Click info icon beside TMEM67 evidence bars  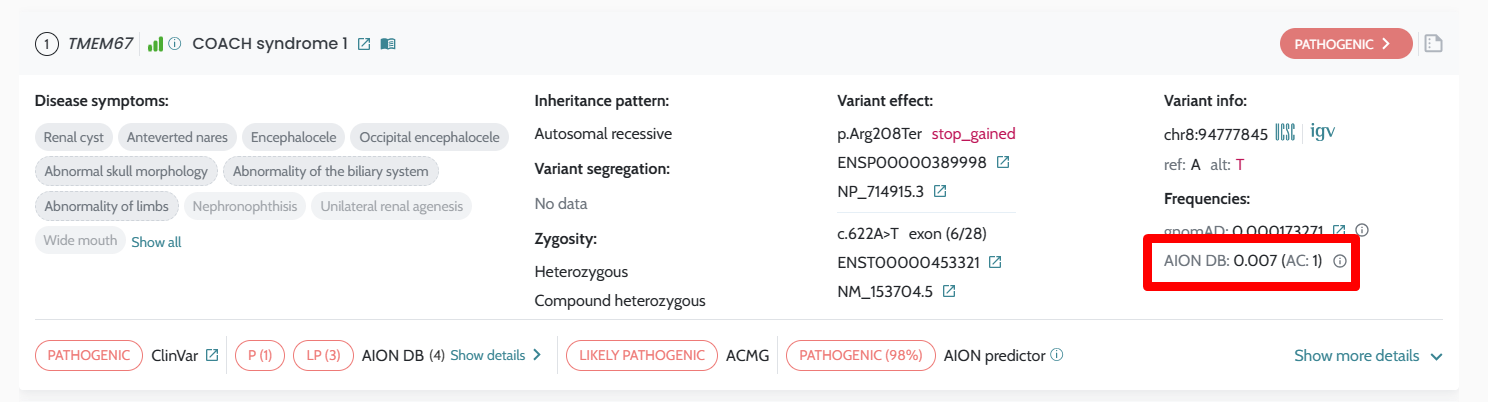tap(174, 44)
